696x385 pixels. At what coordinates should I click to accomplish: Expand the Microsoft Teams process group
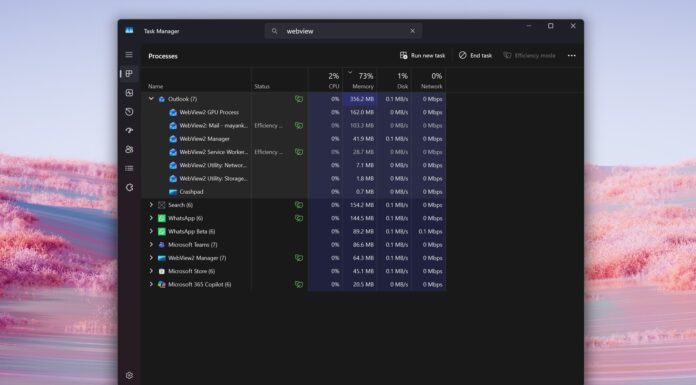151,245
